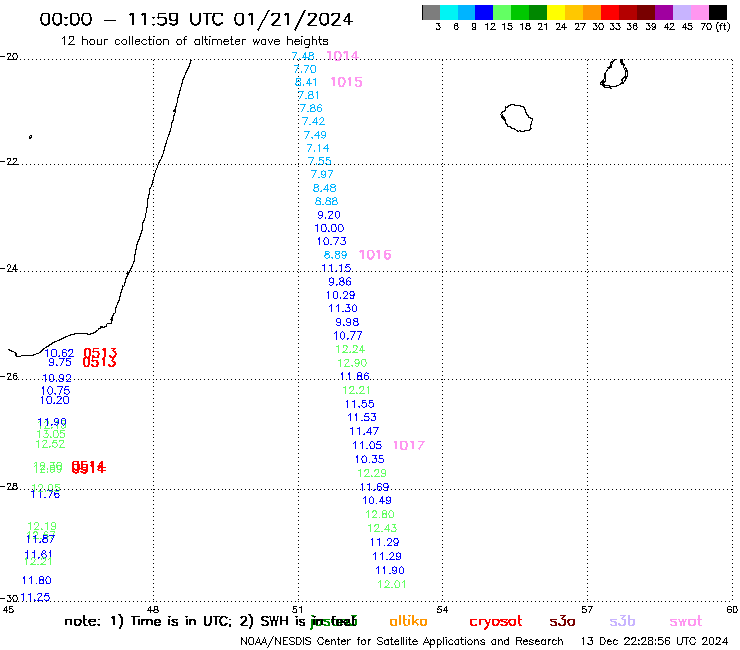Click the wave height value 7.14
This screenshot has height=650, width=740.
tap(318, 148)
